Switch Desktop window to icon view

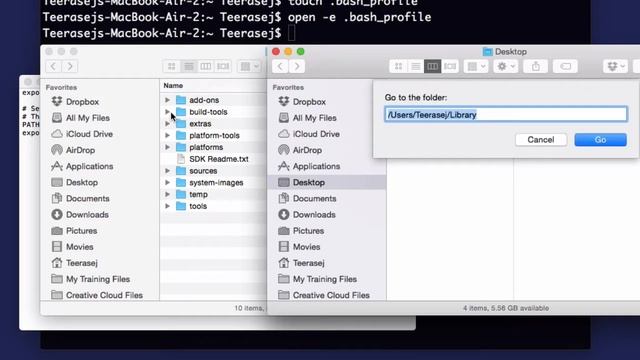pyautogui.click(x=398, y=66)
